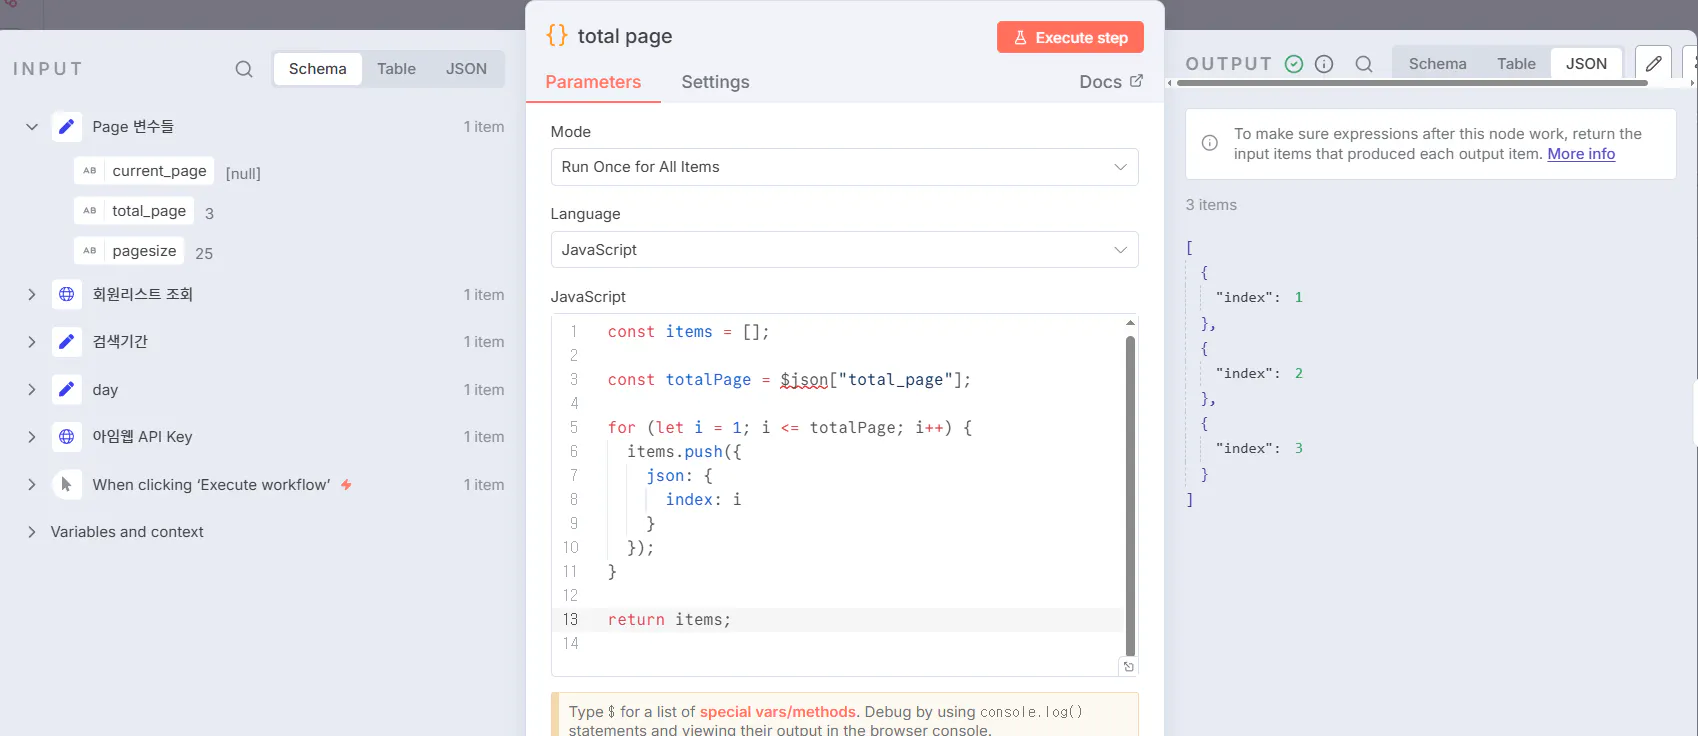The height and width of the screenshot is (736, 1698).
Task: Switch input view to Table
Action: coord(396,69)
